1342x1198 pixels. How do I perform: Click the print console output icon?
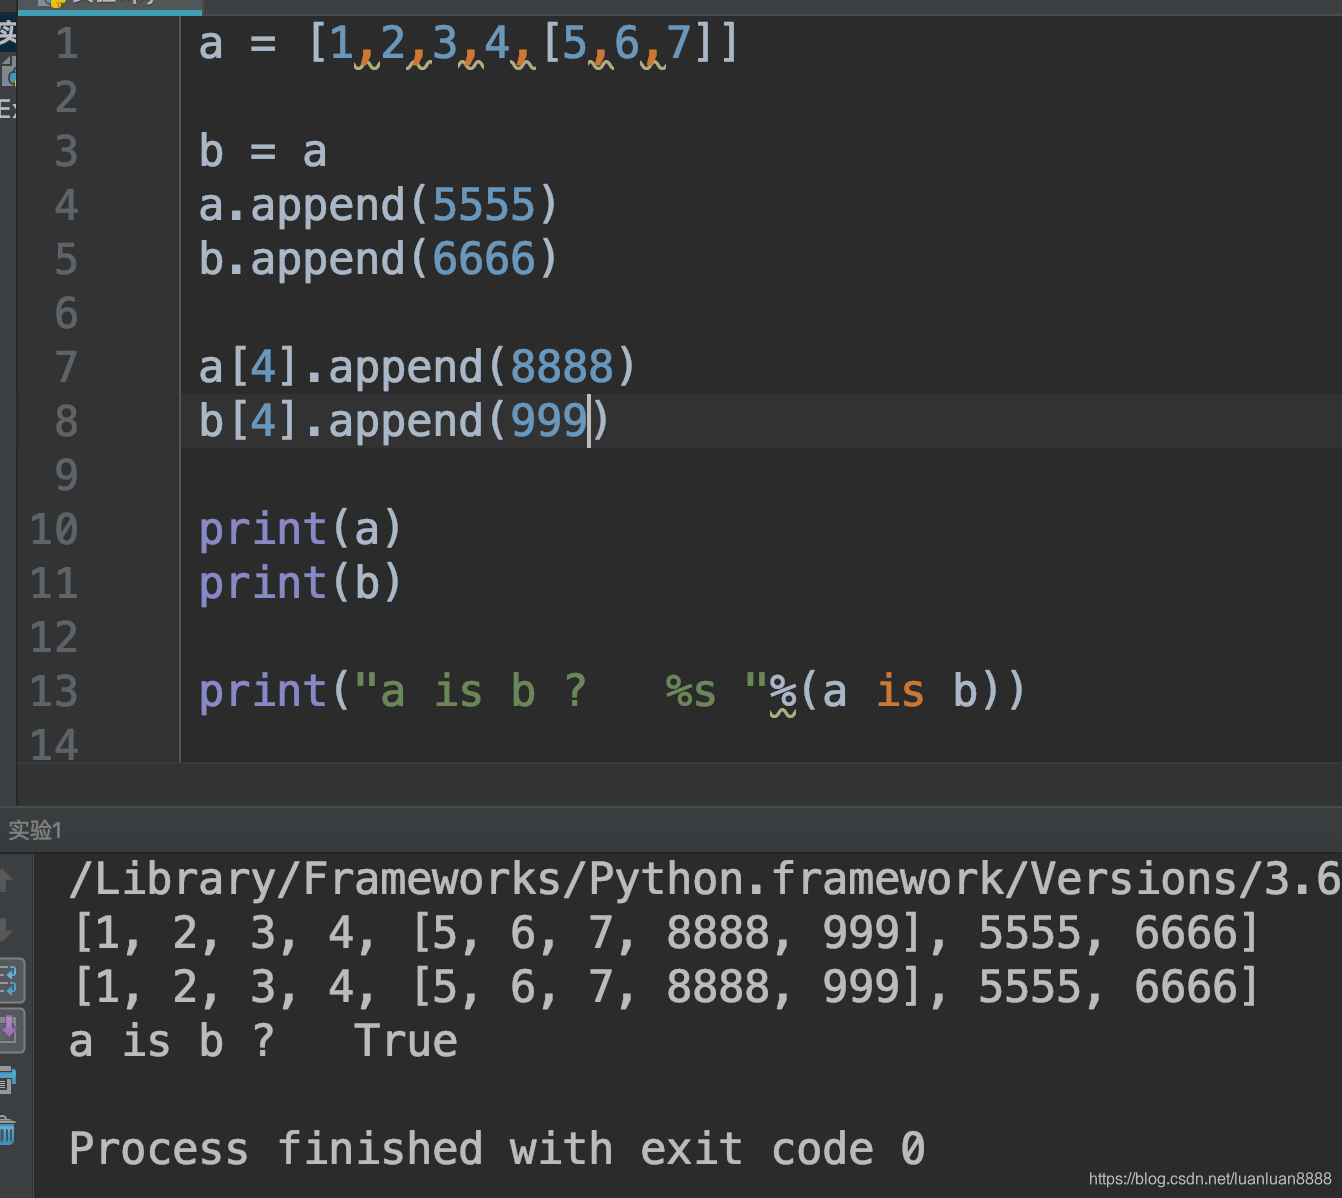(7, 1080)
